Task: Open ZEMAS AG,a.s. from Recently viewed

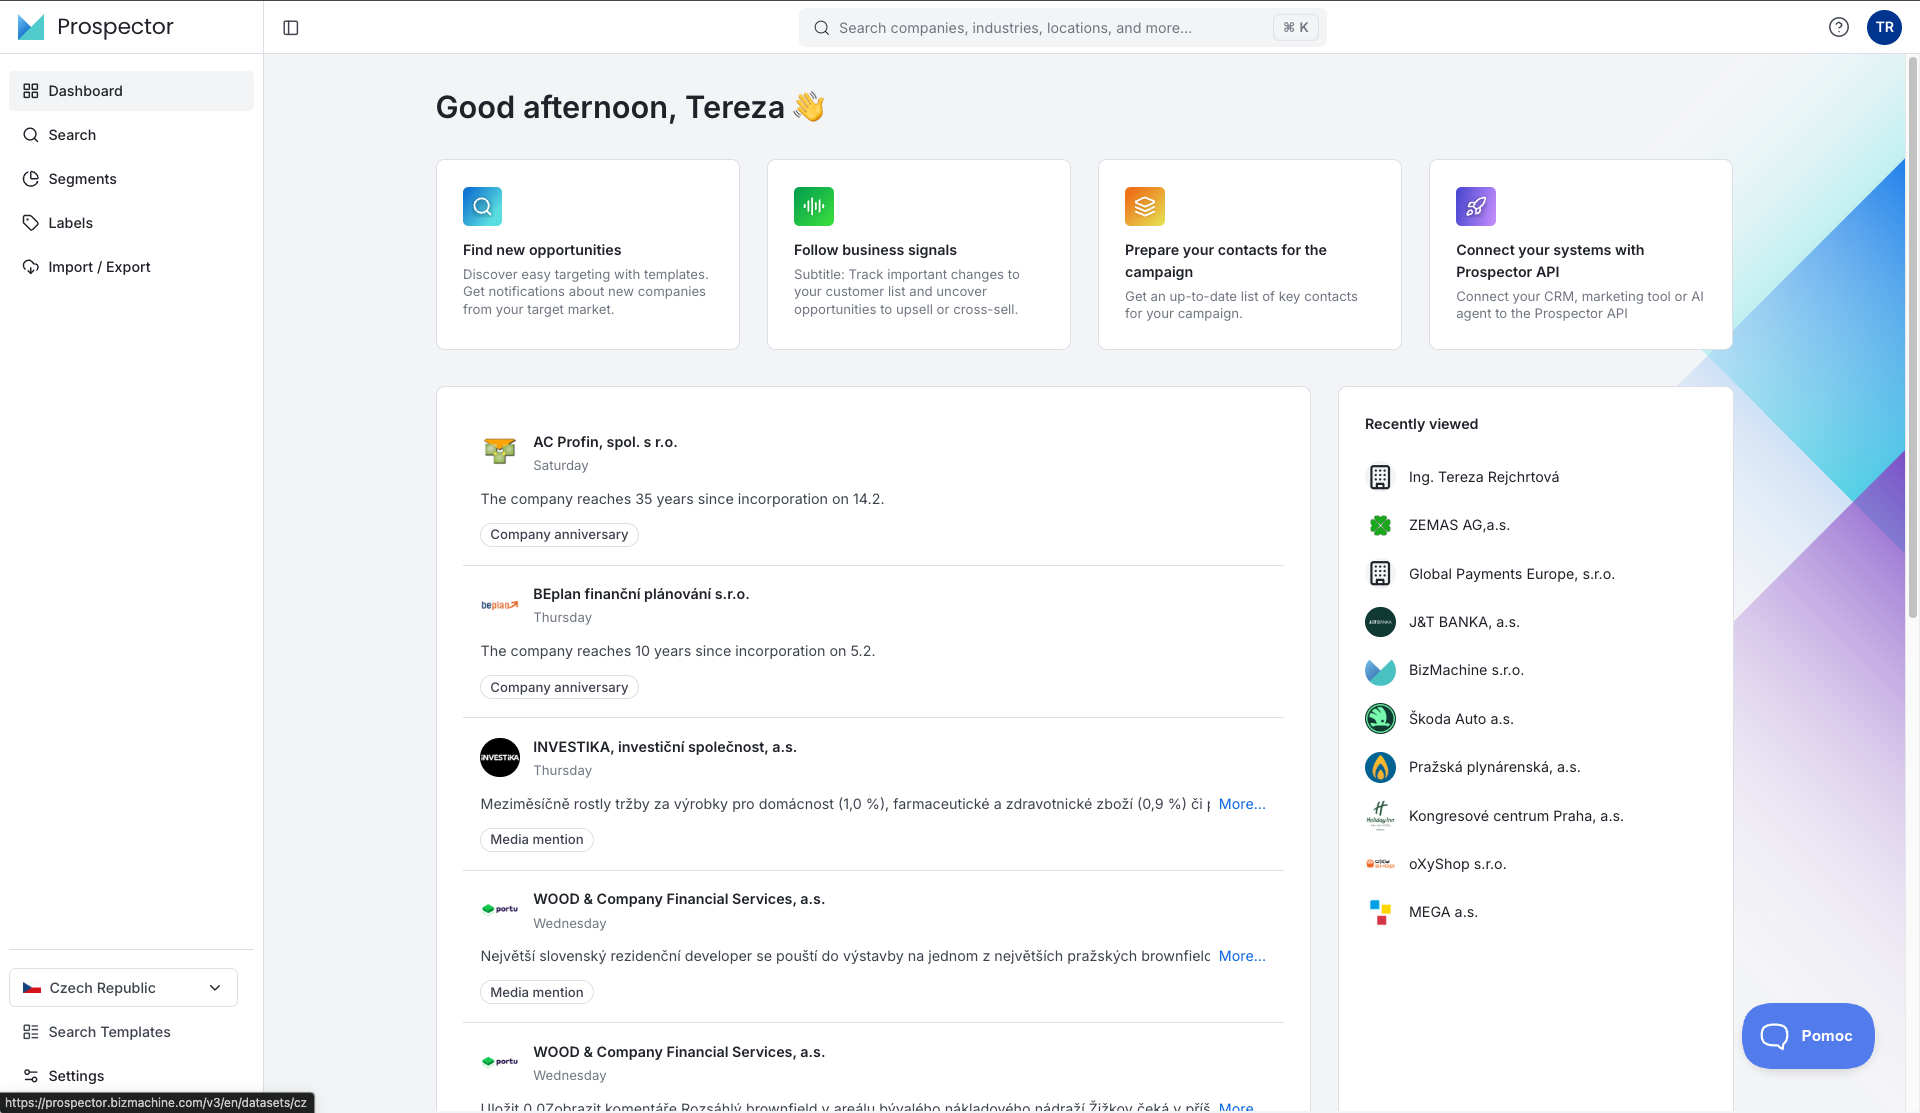Action: [1459, 525]
